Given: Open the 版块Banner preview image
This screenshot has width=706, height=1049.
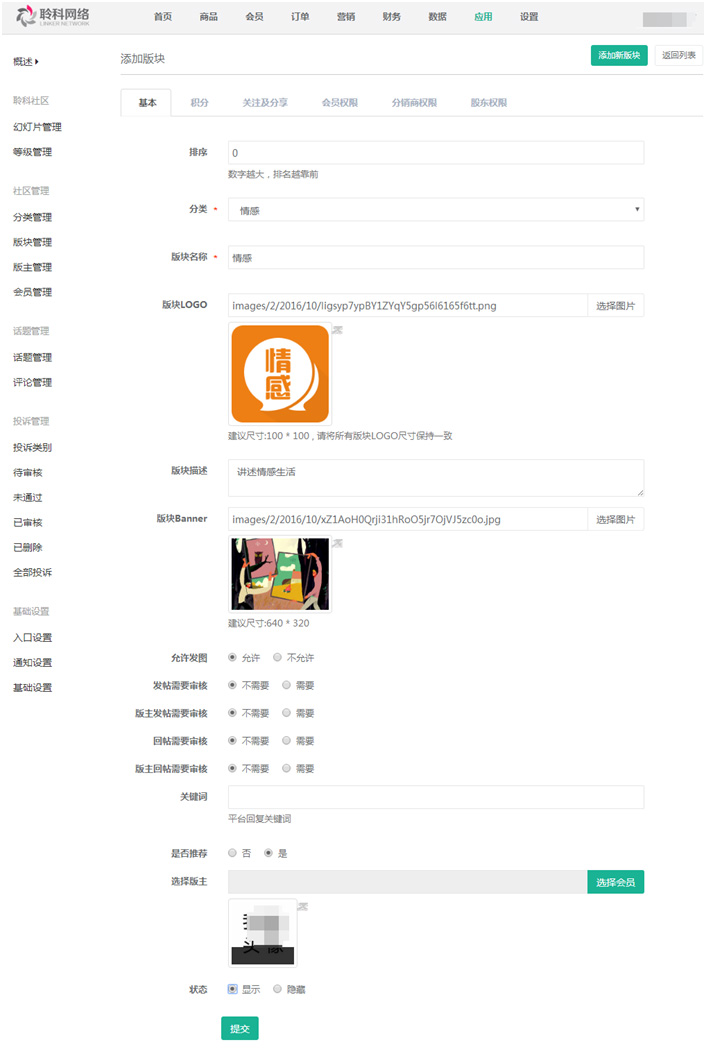Looking at the screenshot, I should click(x=280, y=574).
